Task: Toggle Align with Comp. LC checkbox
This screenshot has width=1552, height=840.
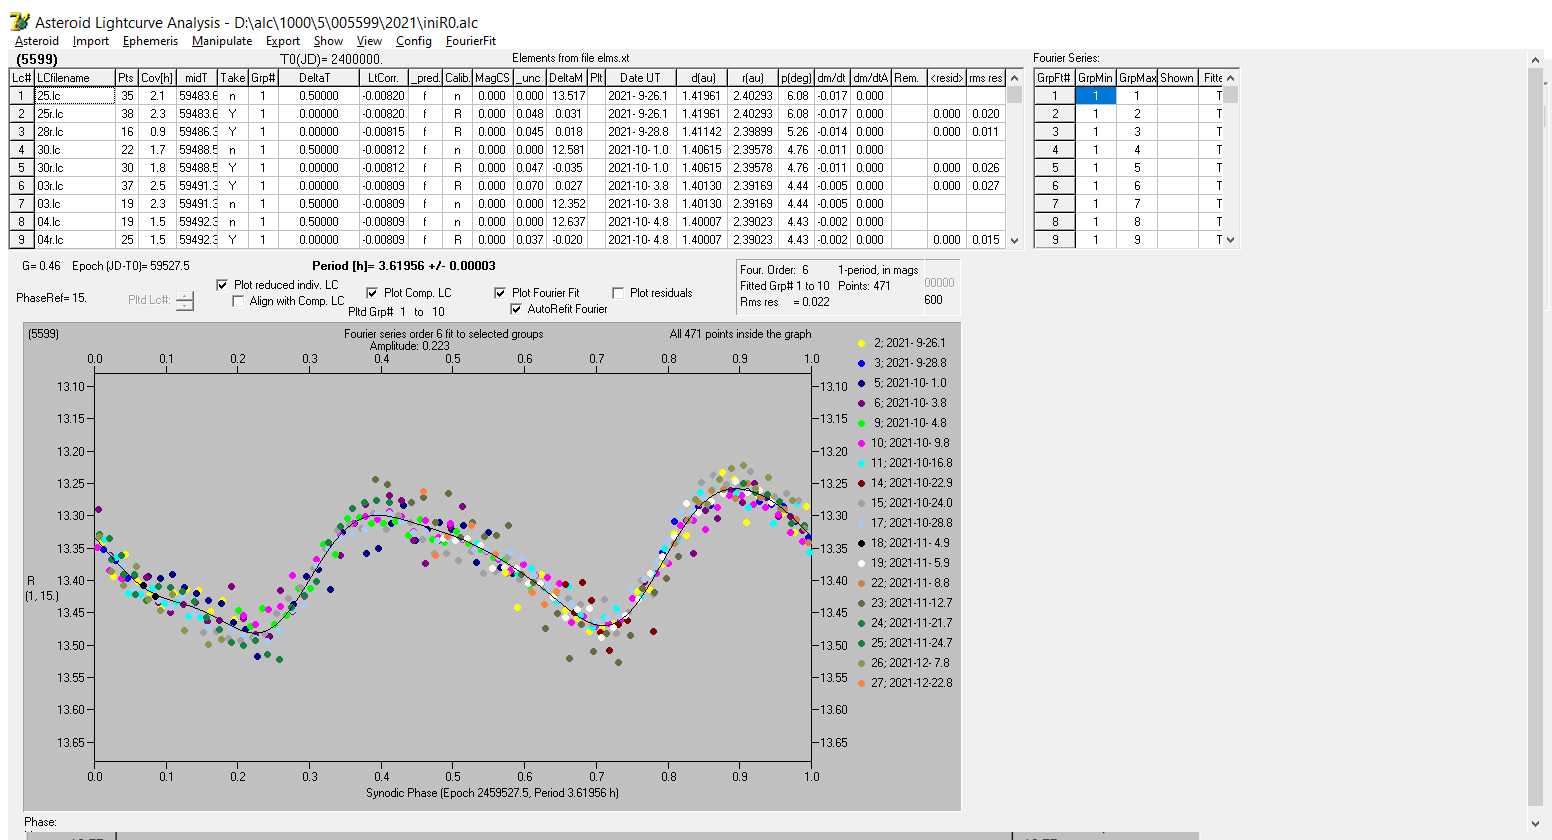Action: [x=238, y=301]
